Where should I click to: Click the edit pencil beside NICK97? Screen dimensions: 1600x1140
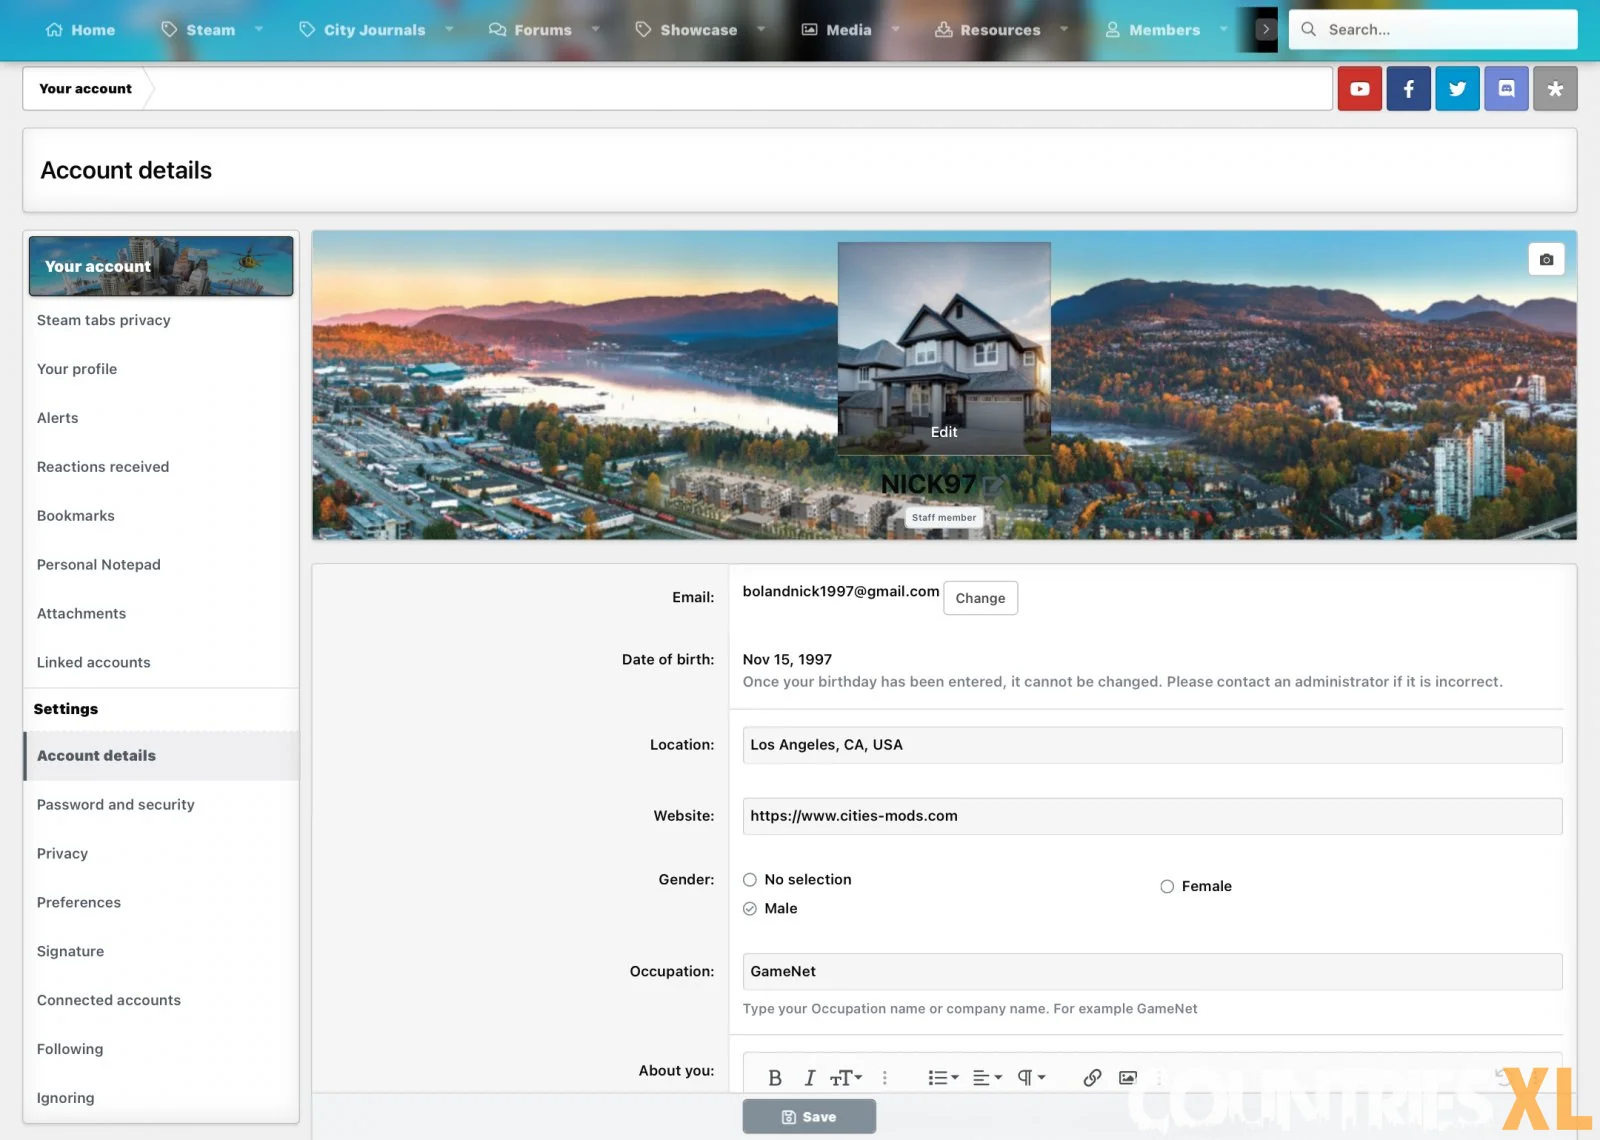(x=993, y=485)
